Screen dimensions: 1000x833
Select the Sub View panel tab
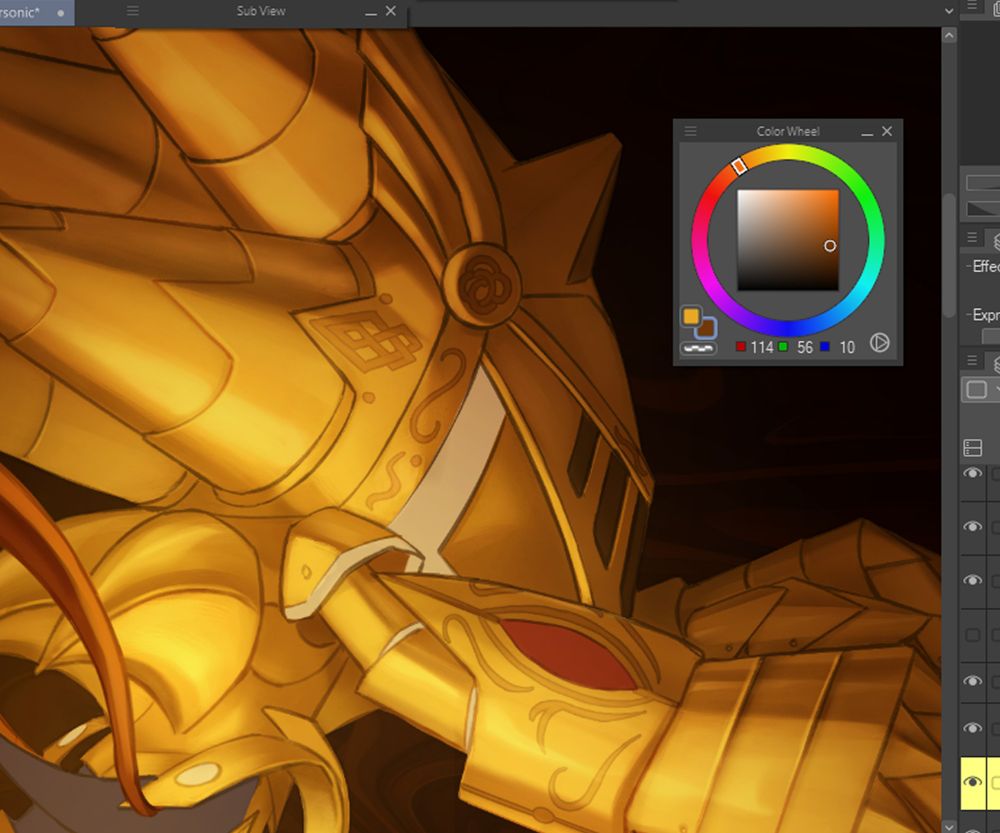(261, 11)
